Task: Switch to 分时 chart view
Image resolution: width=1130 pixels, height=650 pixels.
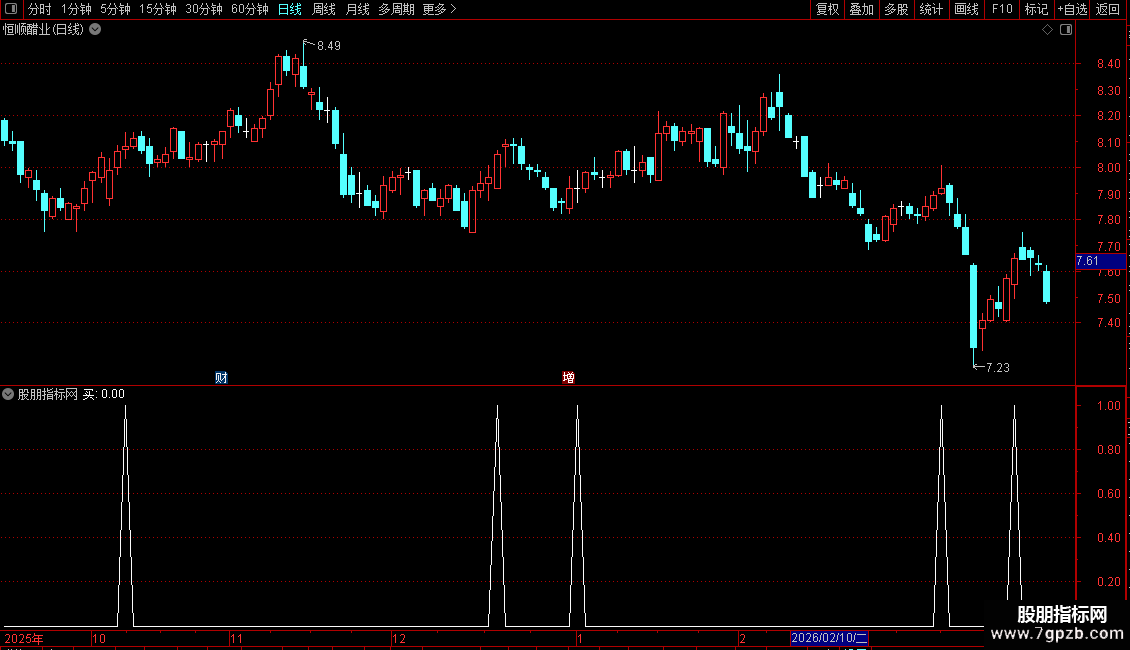Action: pos(40,9)
